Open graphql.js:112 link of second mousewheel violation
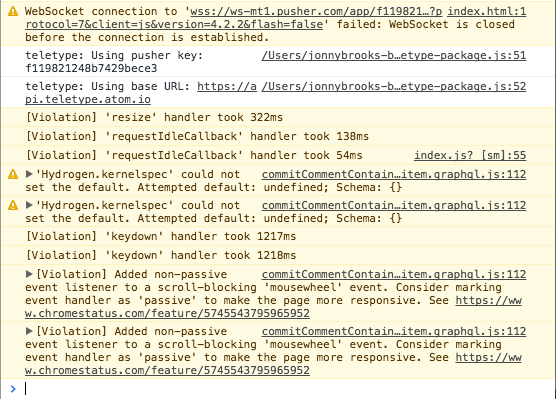The image size is (556, 399). click(394, 332)
